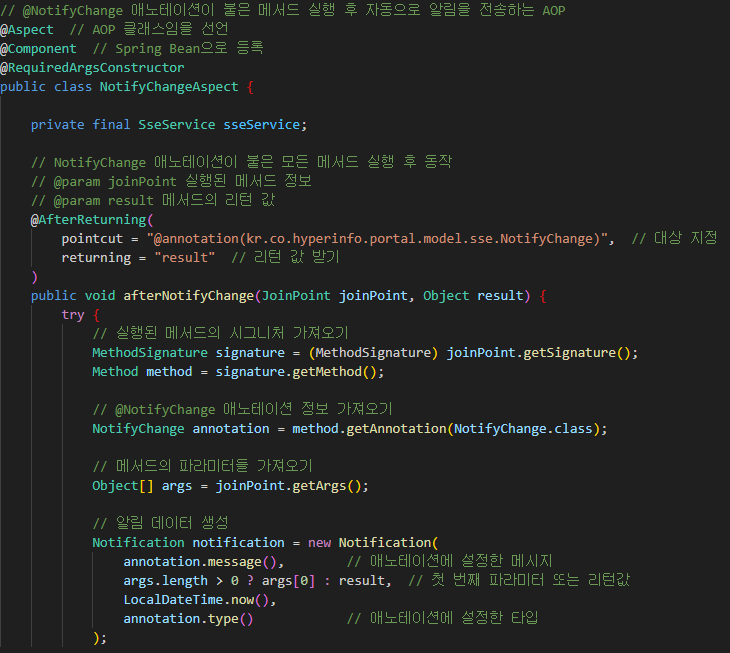Click the try keyword
The width and height of the screenshot is (730, 653).
tap(73, 315)
